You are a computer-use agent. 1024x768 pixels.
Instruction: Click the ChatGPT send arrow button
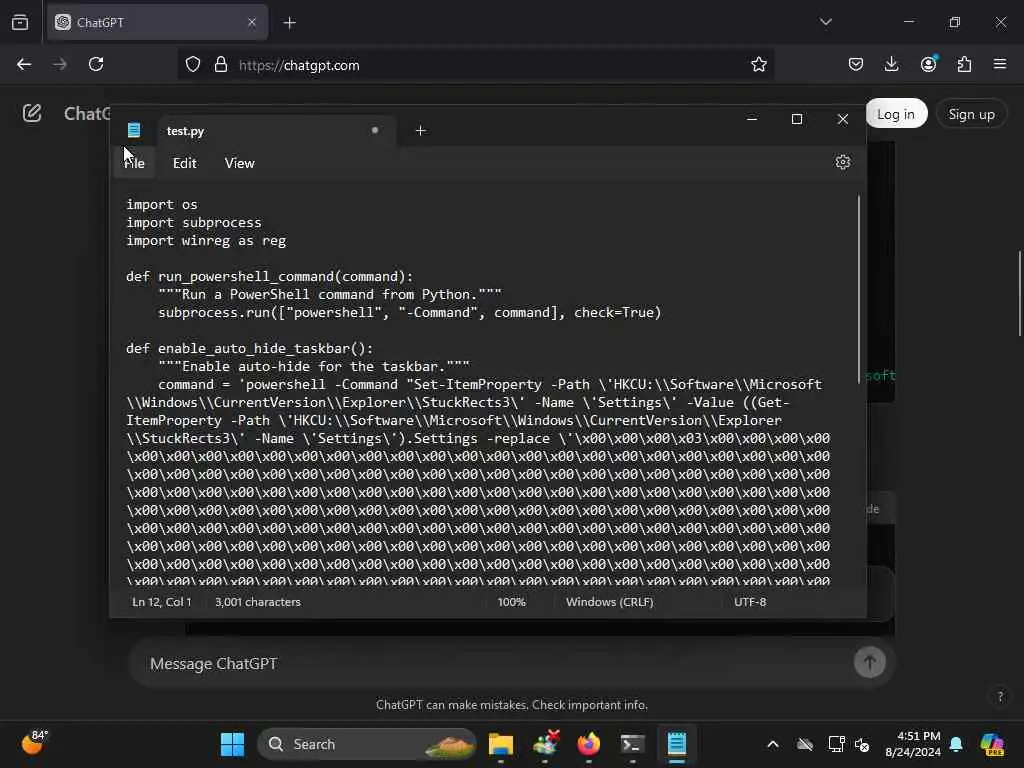point(870,663)
